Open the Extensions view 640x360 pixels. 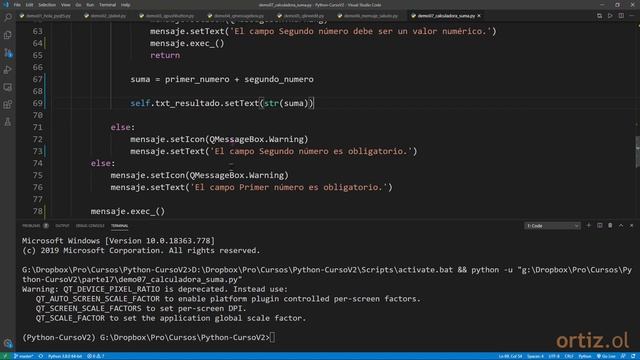(8, 104)
